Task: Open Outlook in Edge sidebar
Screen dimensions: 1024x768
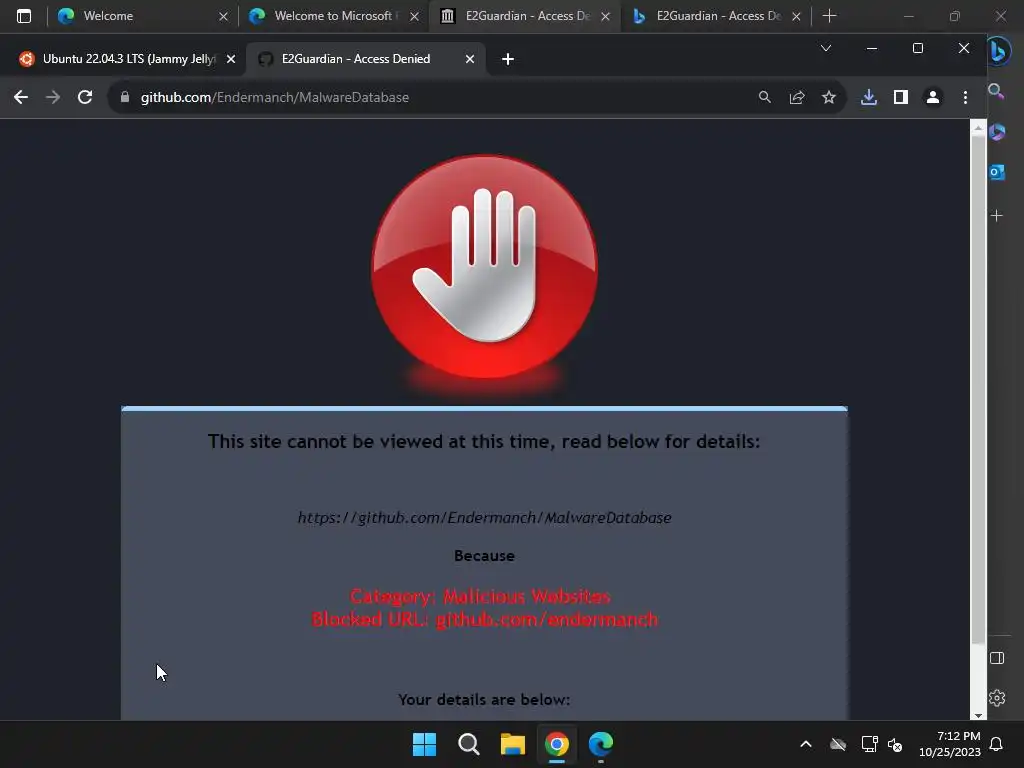Action: (997, 172)
